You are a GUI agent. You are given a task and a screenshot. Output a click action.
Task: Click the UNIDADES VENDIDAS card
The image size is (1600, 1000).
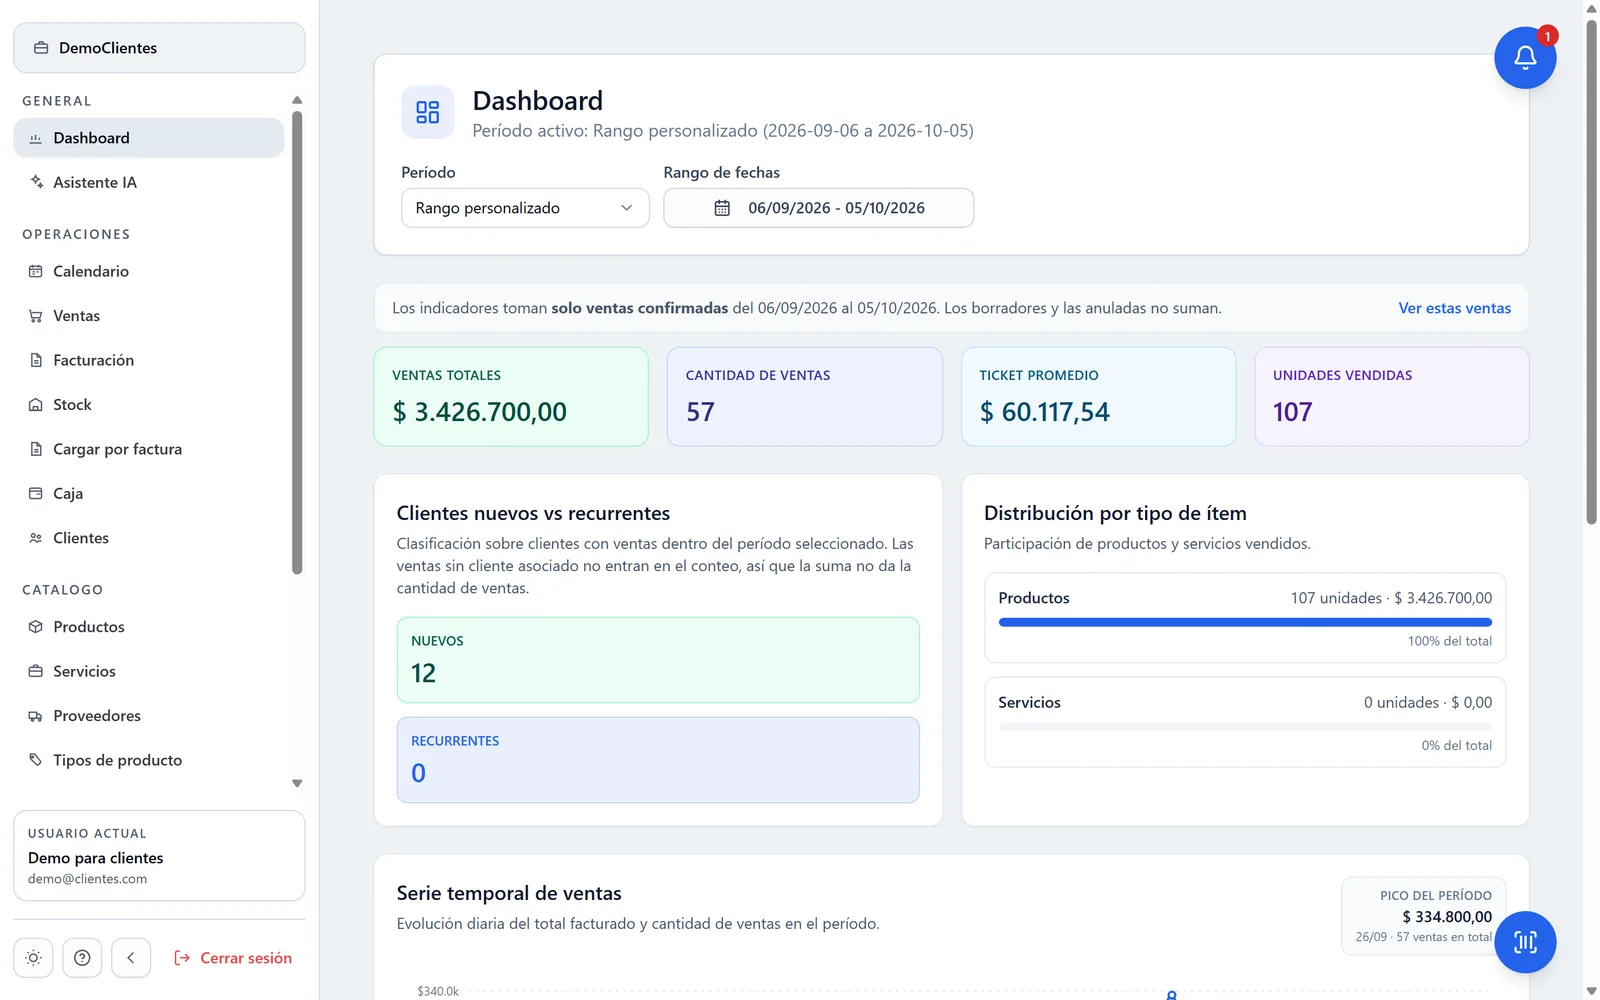click(1392, 397)
